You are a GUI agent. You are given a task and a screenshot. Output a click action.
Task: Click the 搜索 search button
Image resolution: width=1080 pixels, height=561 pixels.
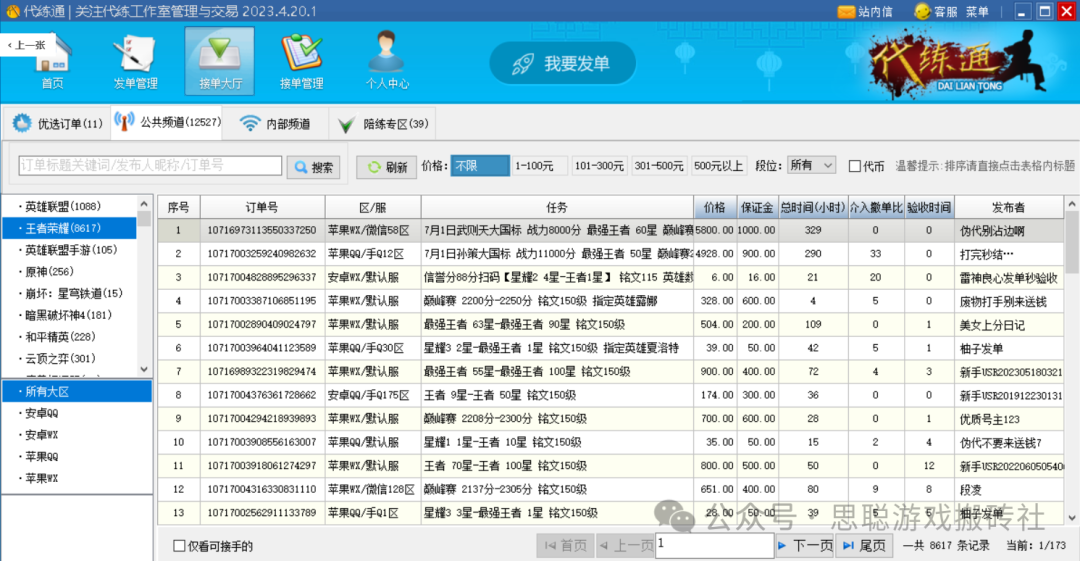[313, 167]
